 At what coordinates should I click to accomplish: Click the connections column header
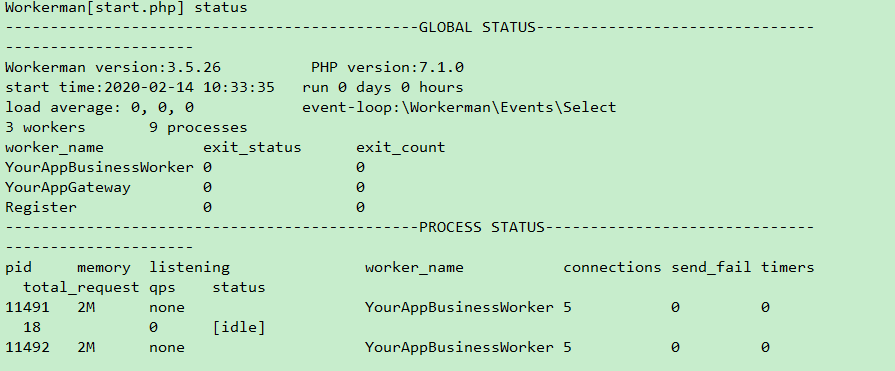612,267
